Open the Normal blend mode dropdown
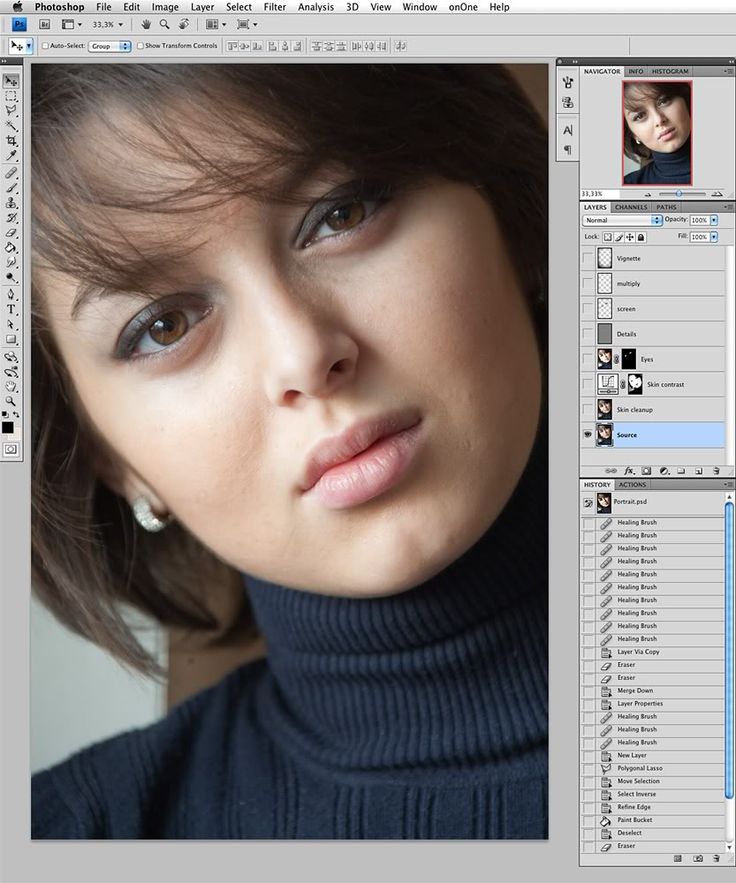 623,220
